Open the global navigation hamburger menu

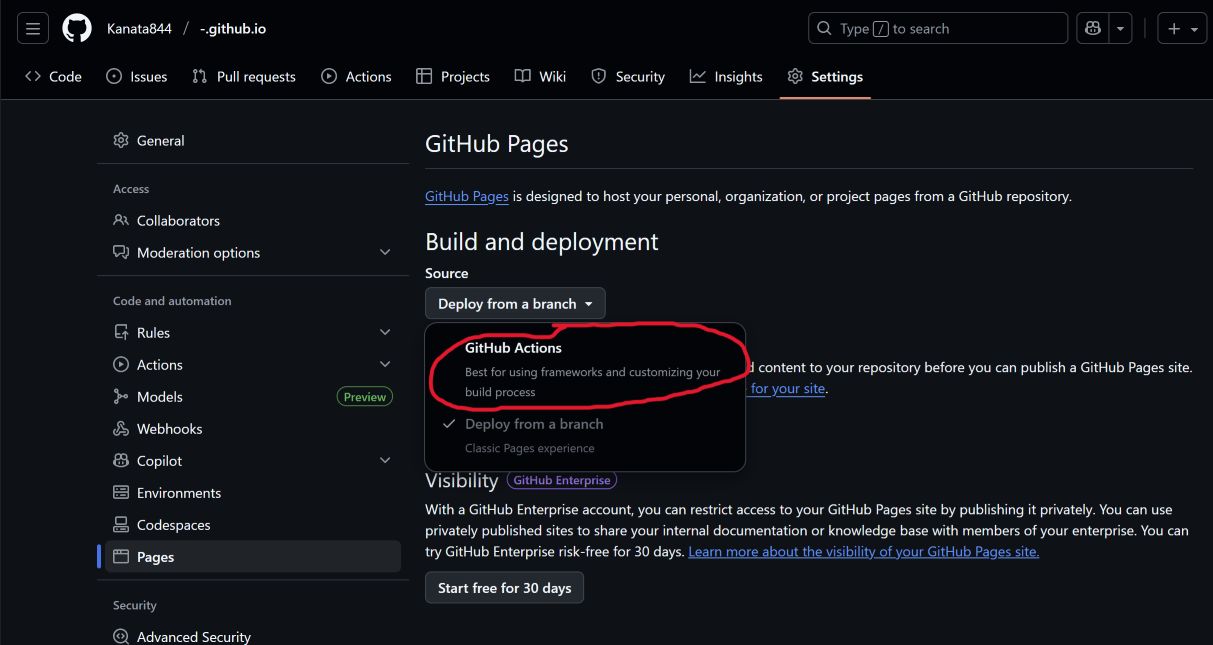coord(32,27)
